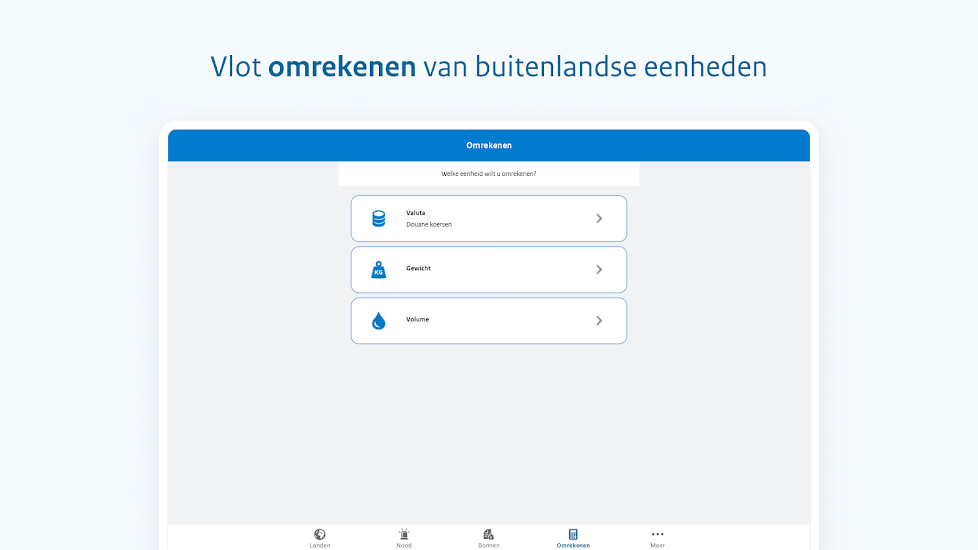Click the water droplet Volume icon
This screenshot has width=978, height=550.
click(378, 321)
